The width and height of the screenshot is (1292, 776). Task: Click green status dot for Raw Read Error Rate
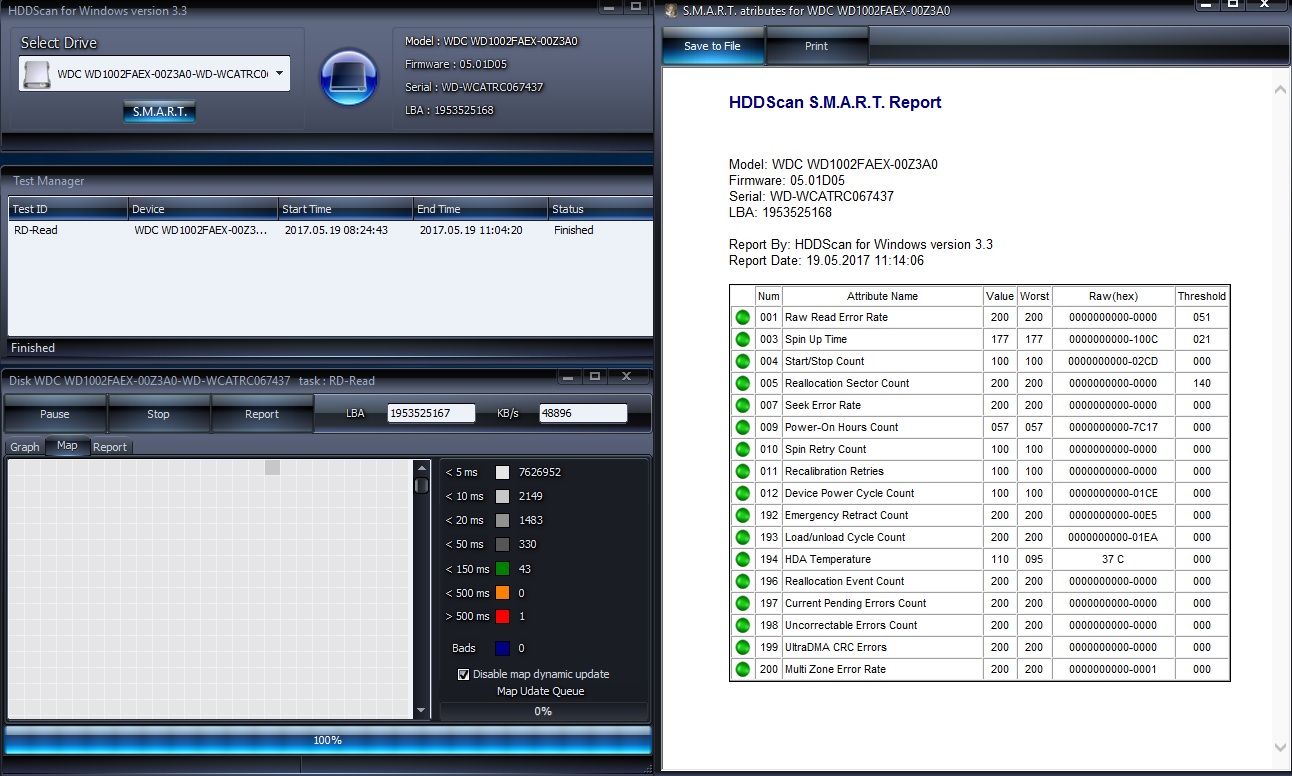(742, 317)
